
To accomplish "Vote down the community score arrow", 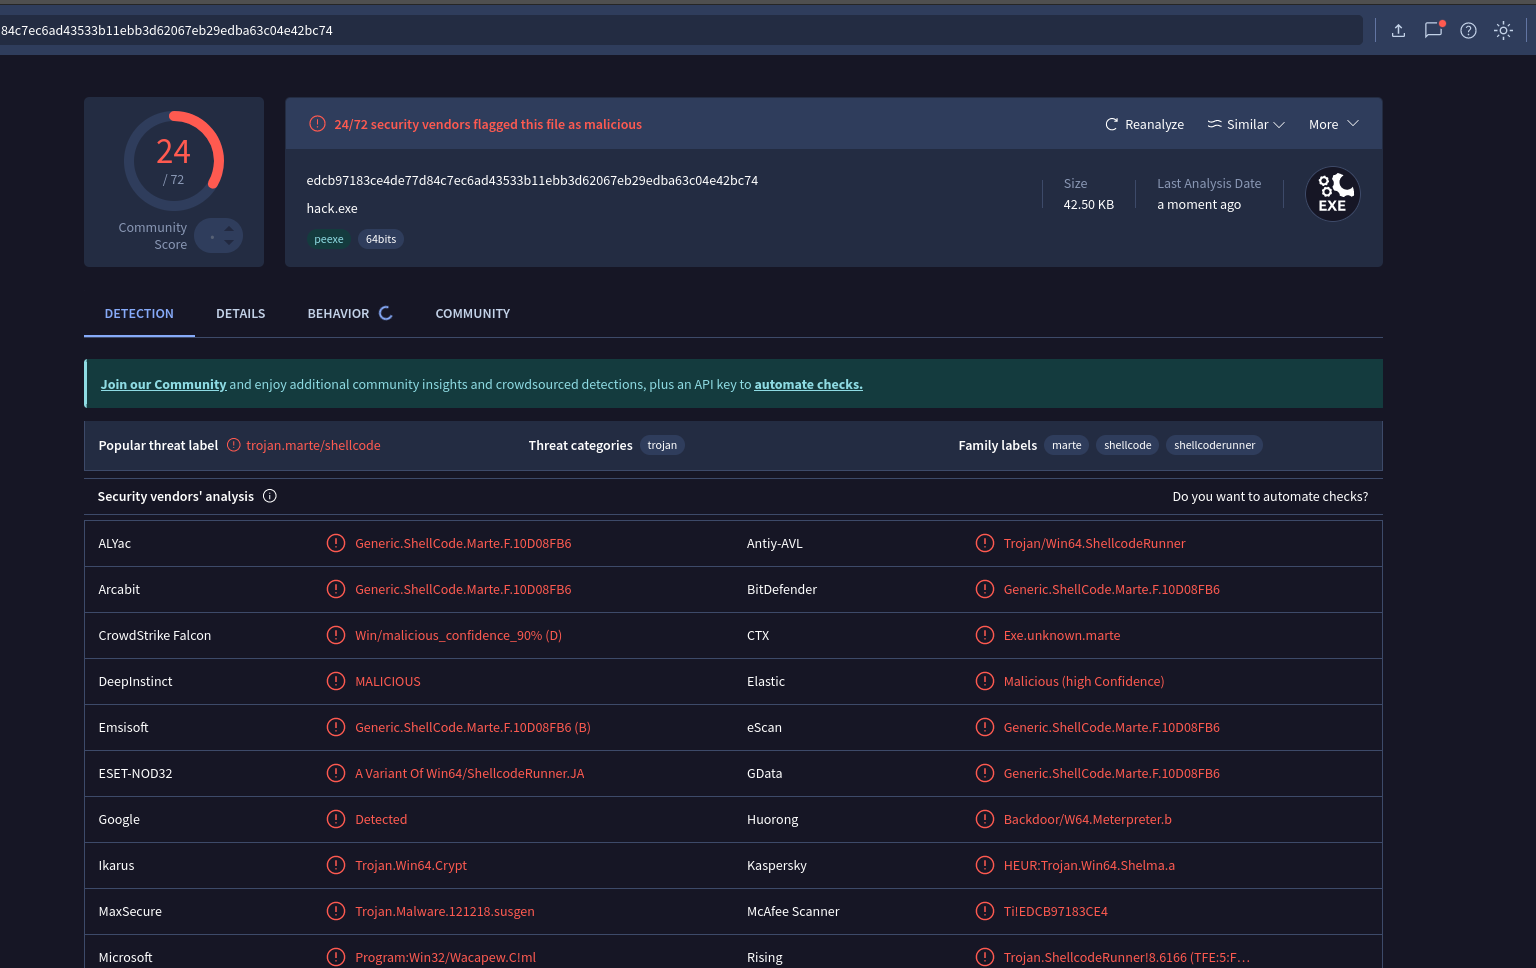I will [229, 243].
